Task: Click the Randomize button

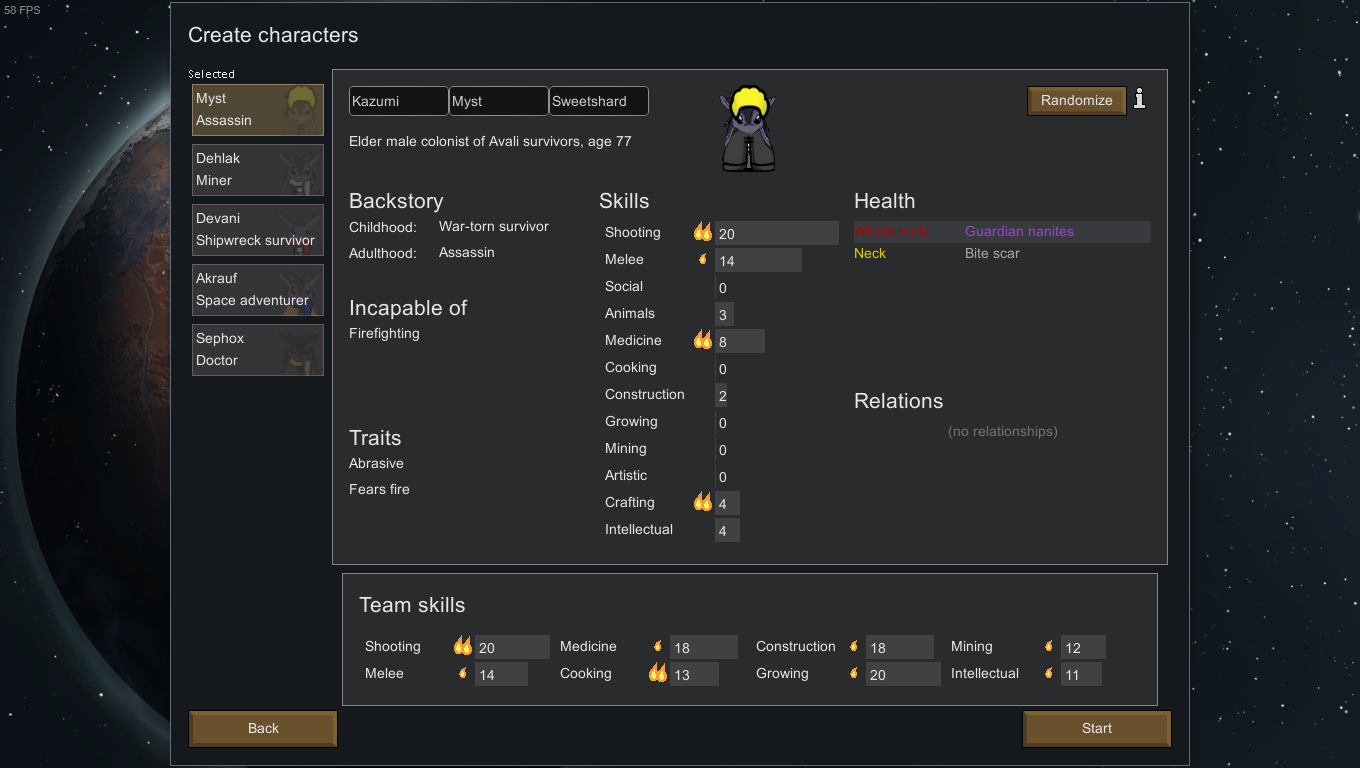Action: point(1077,100)
